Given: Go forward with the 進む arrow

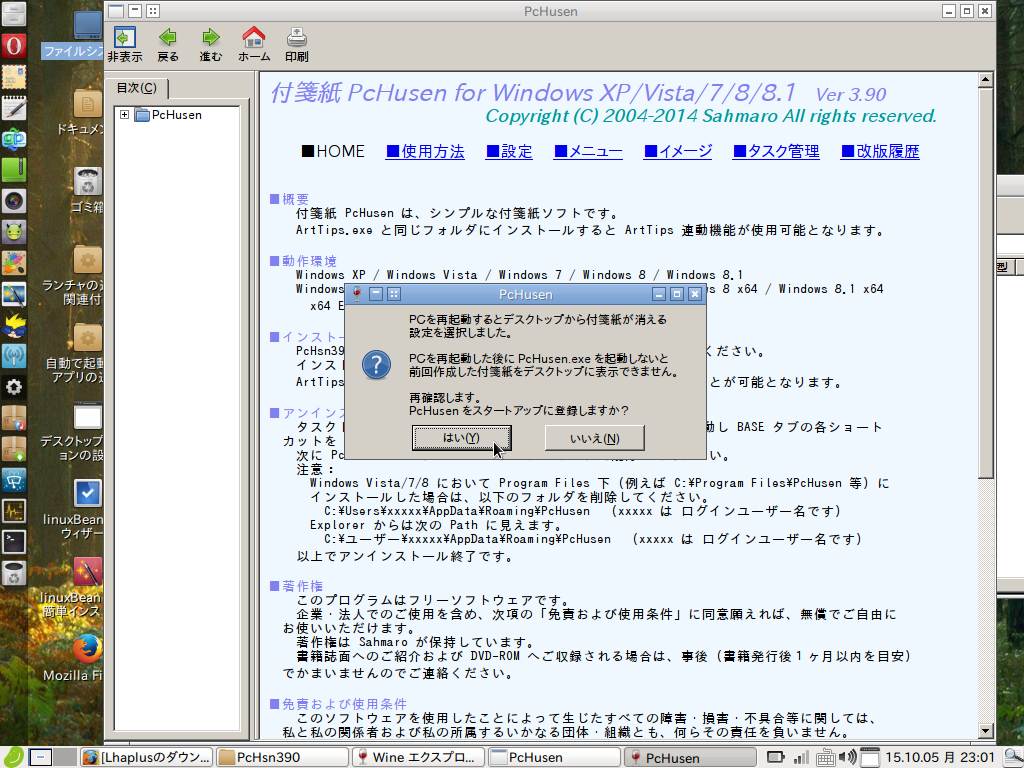Looking at the screenshot, I should pos(210,44).
